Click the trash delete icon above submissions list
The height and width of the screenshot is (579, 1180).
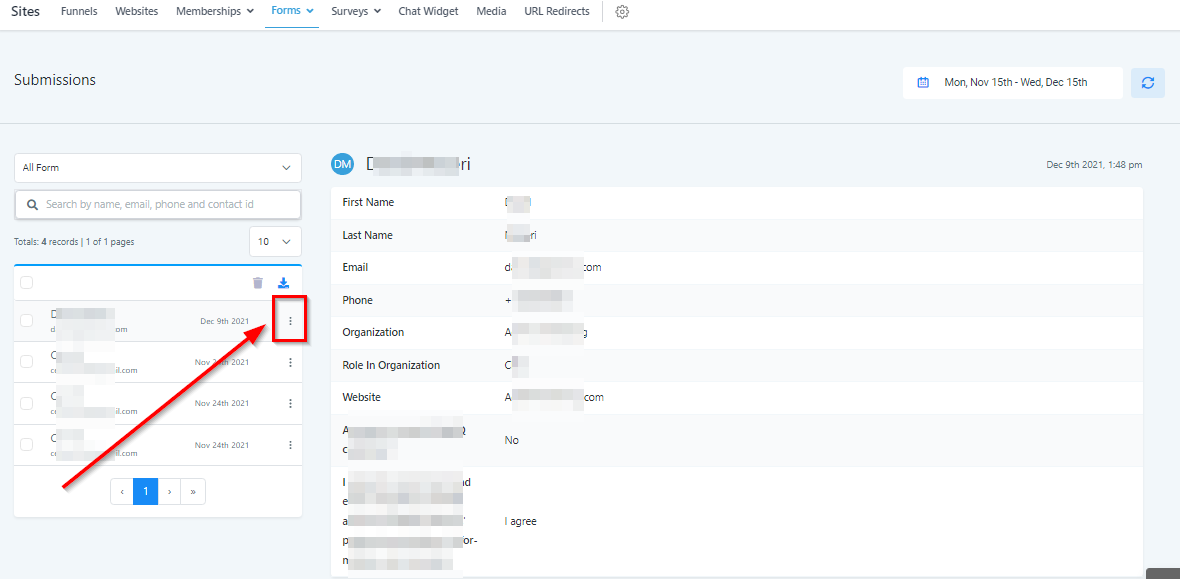click(x=258, y=283)
